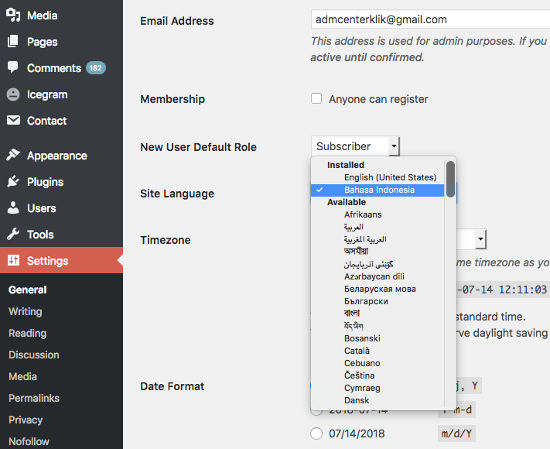Viewport: 550px width, 449px height.
Task: Choose Cebuano language option
Action: click(362, 363)
